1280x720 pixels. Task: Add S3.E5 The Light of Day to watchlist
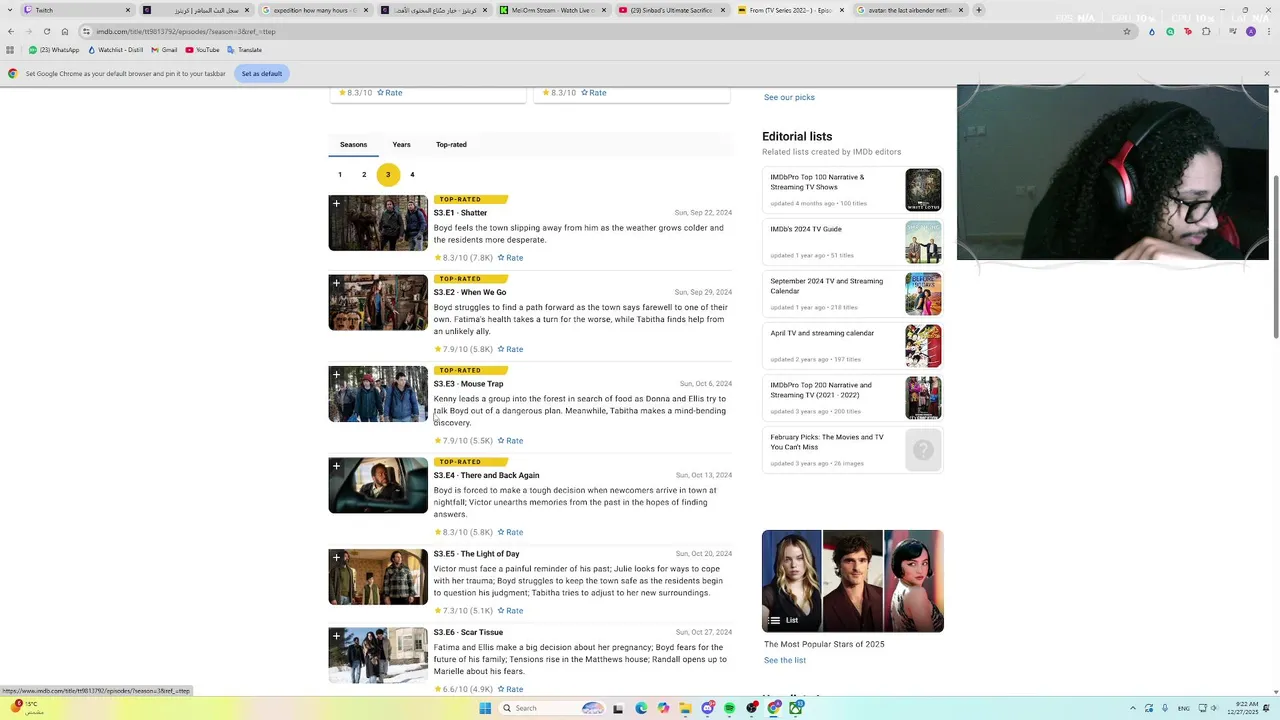(337, 558)
